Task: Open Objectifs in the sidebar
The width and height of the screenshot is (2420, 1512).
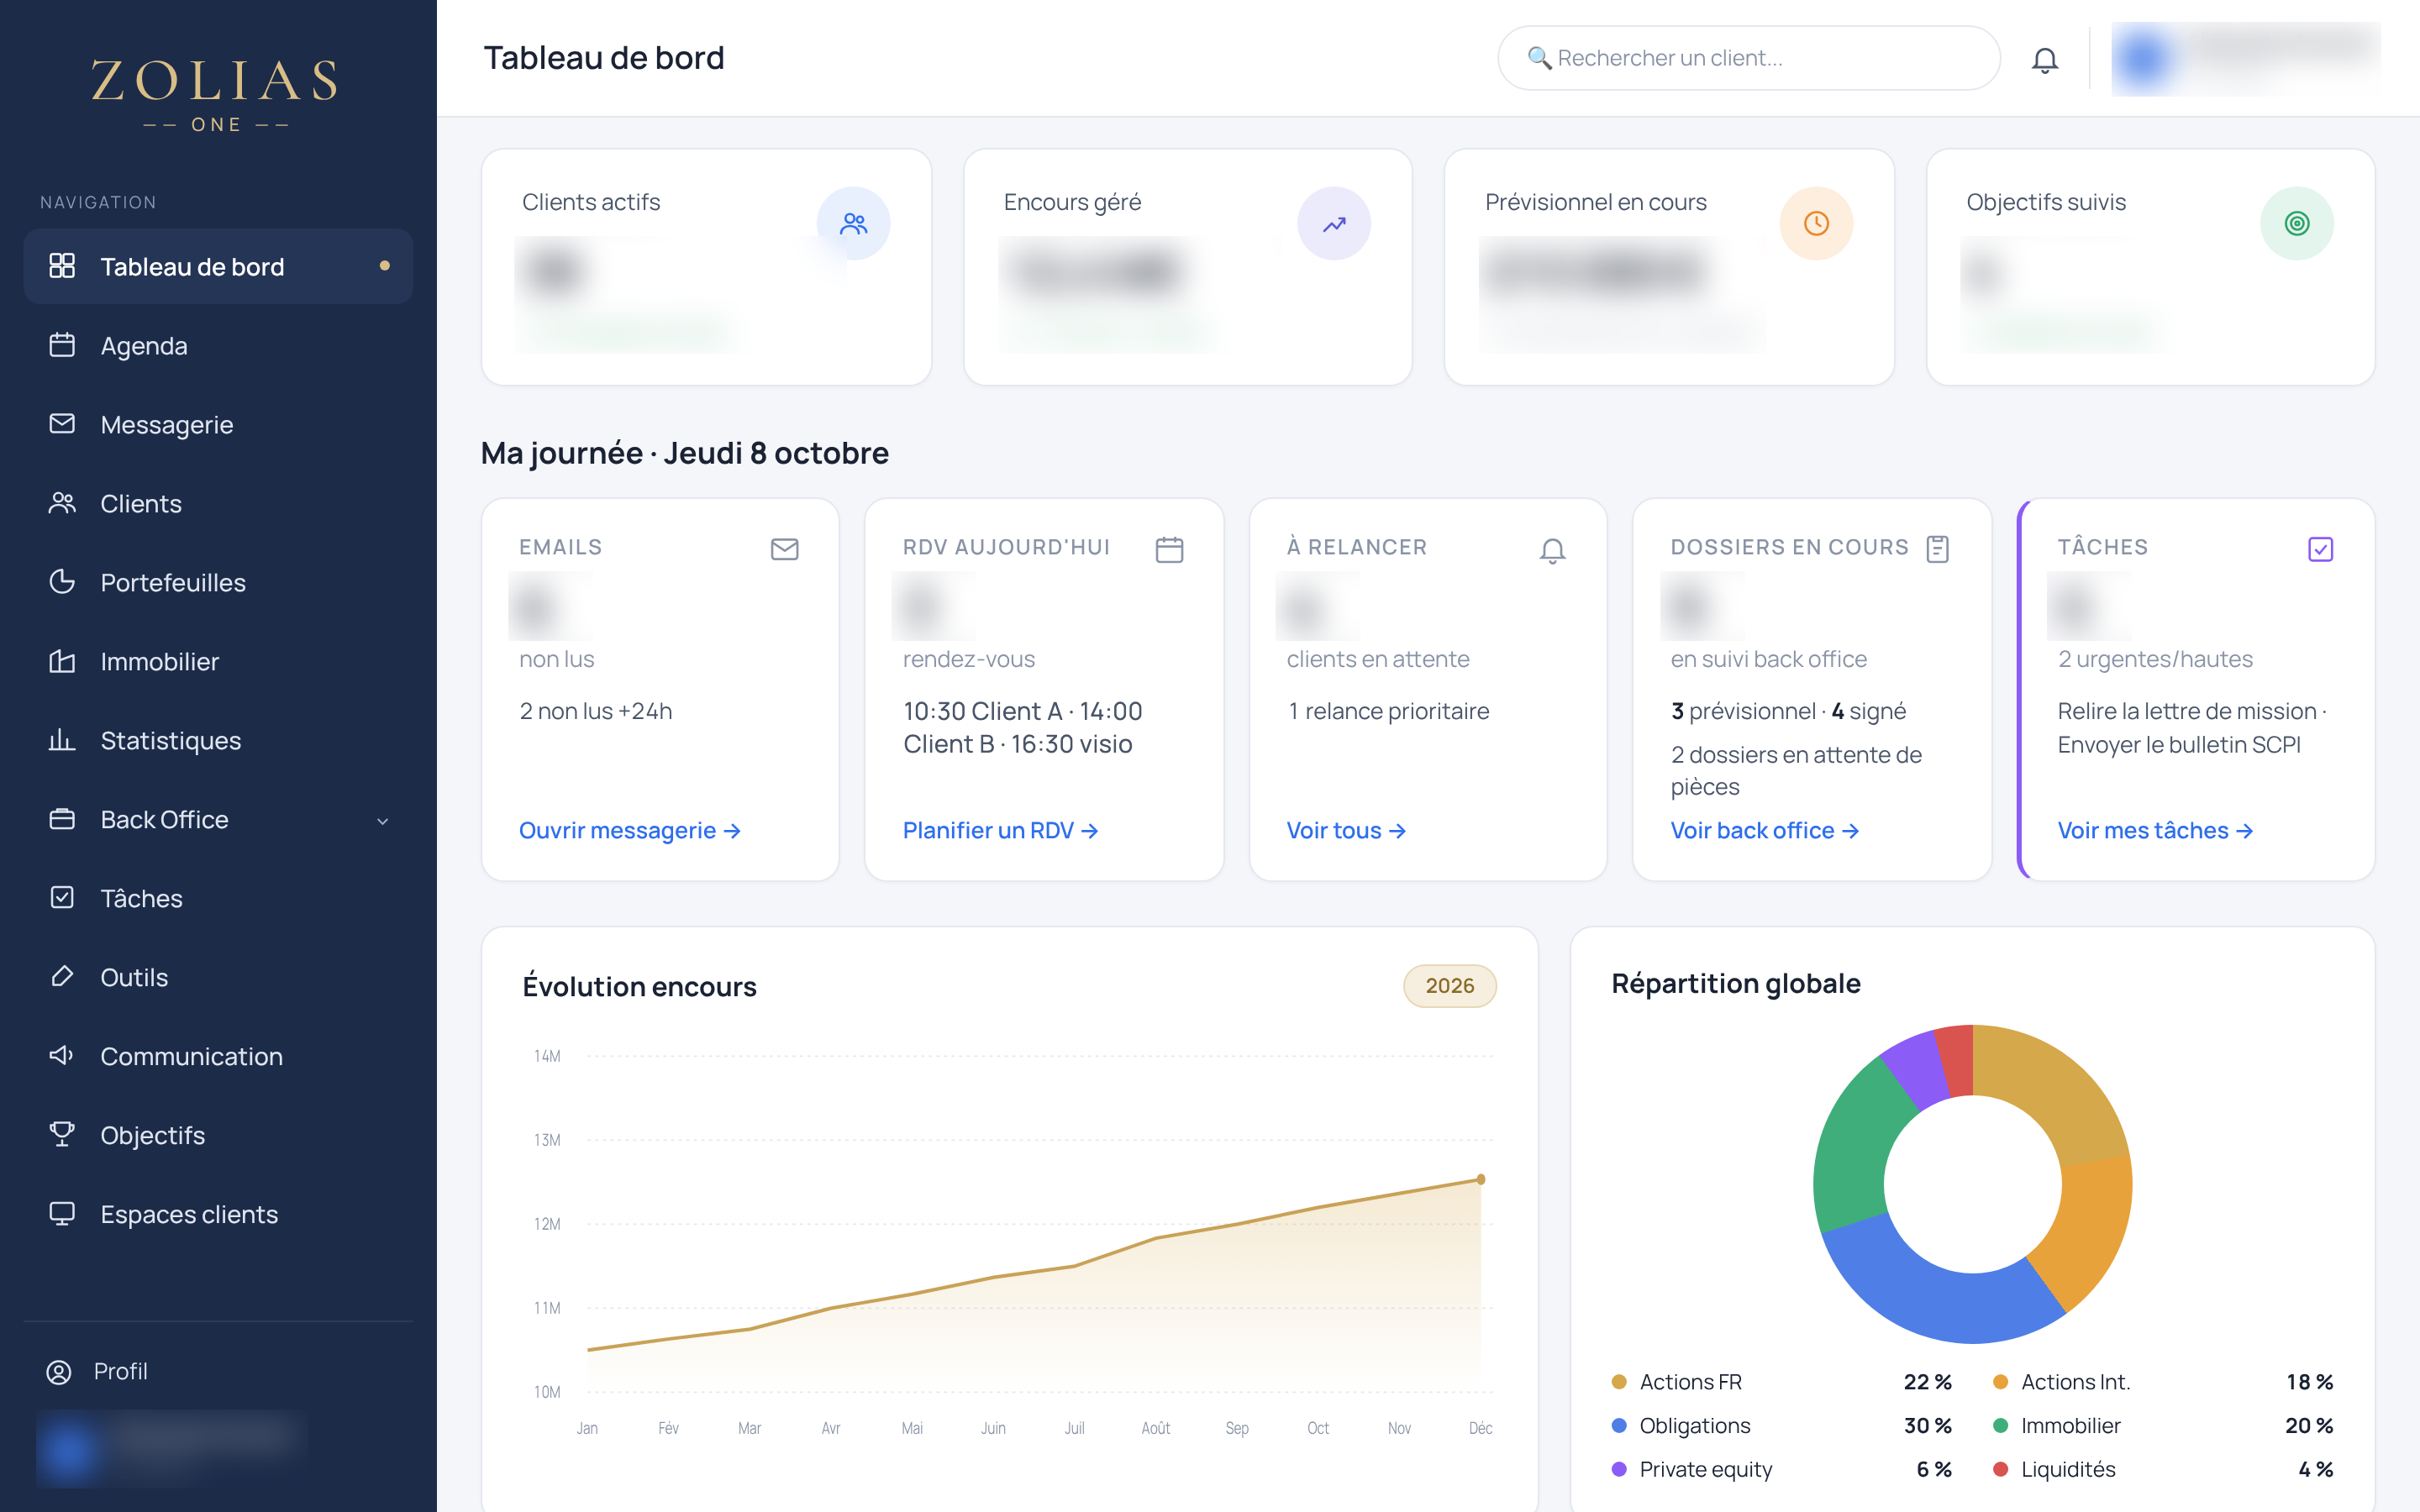Action: pyautogui.click(x=218, y=1136)
